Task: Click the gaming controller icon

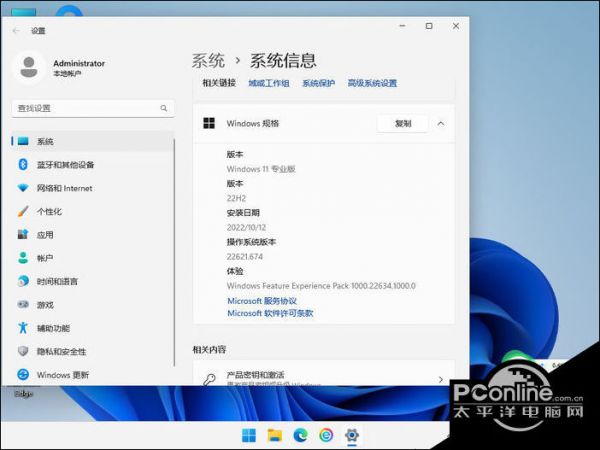Action: pos(23,305)
